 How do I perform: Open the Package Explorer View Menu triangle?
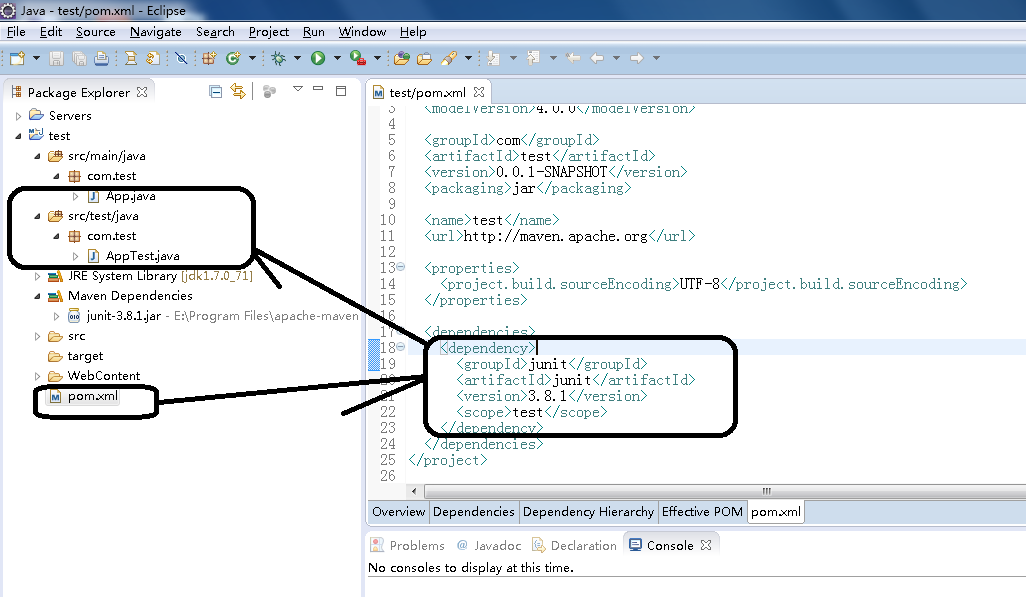(x=298, y=88)
